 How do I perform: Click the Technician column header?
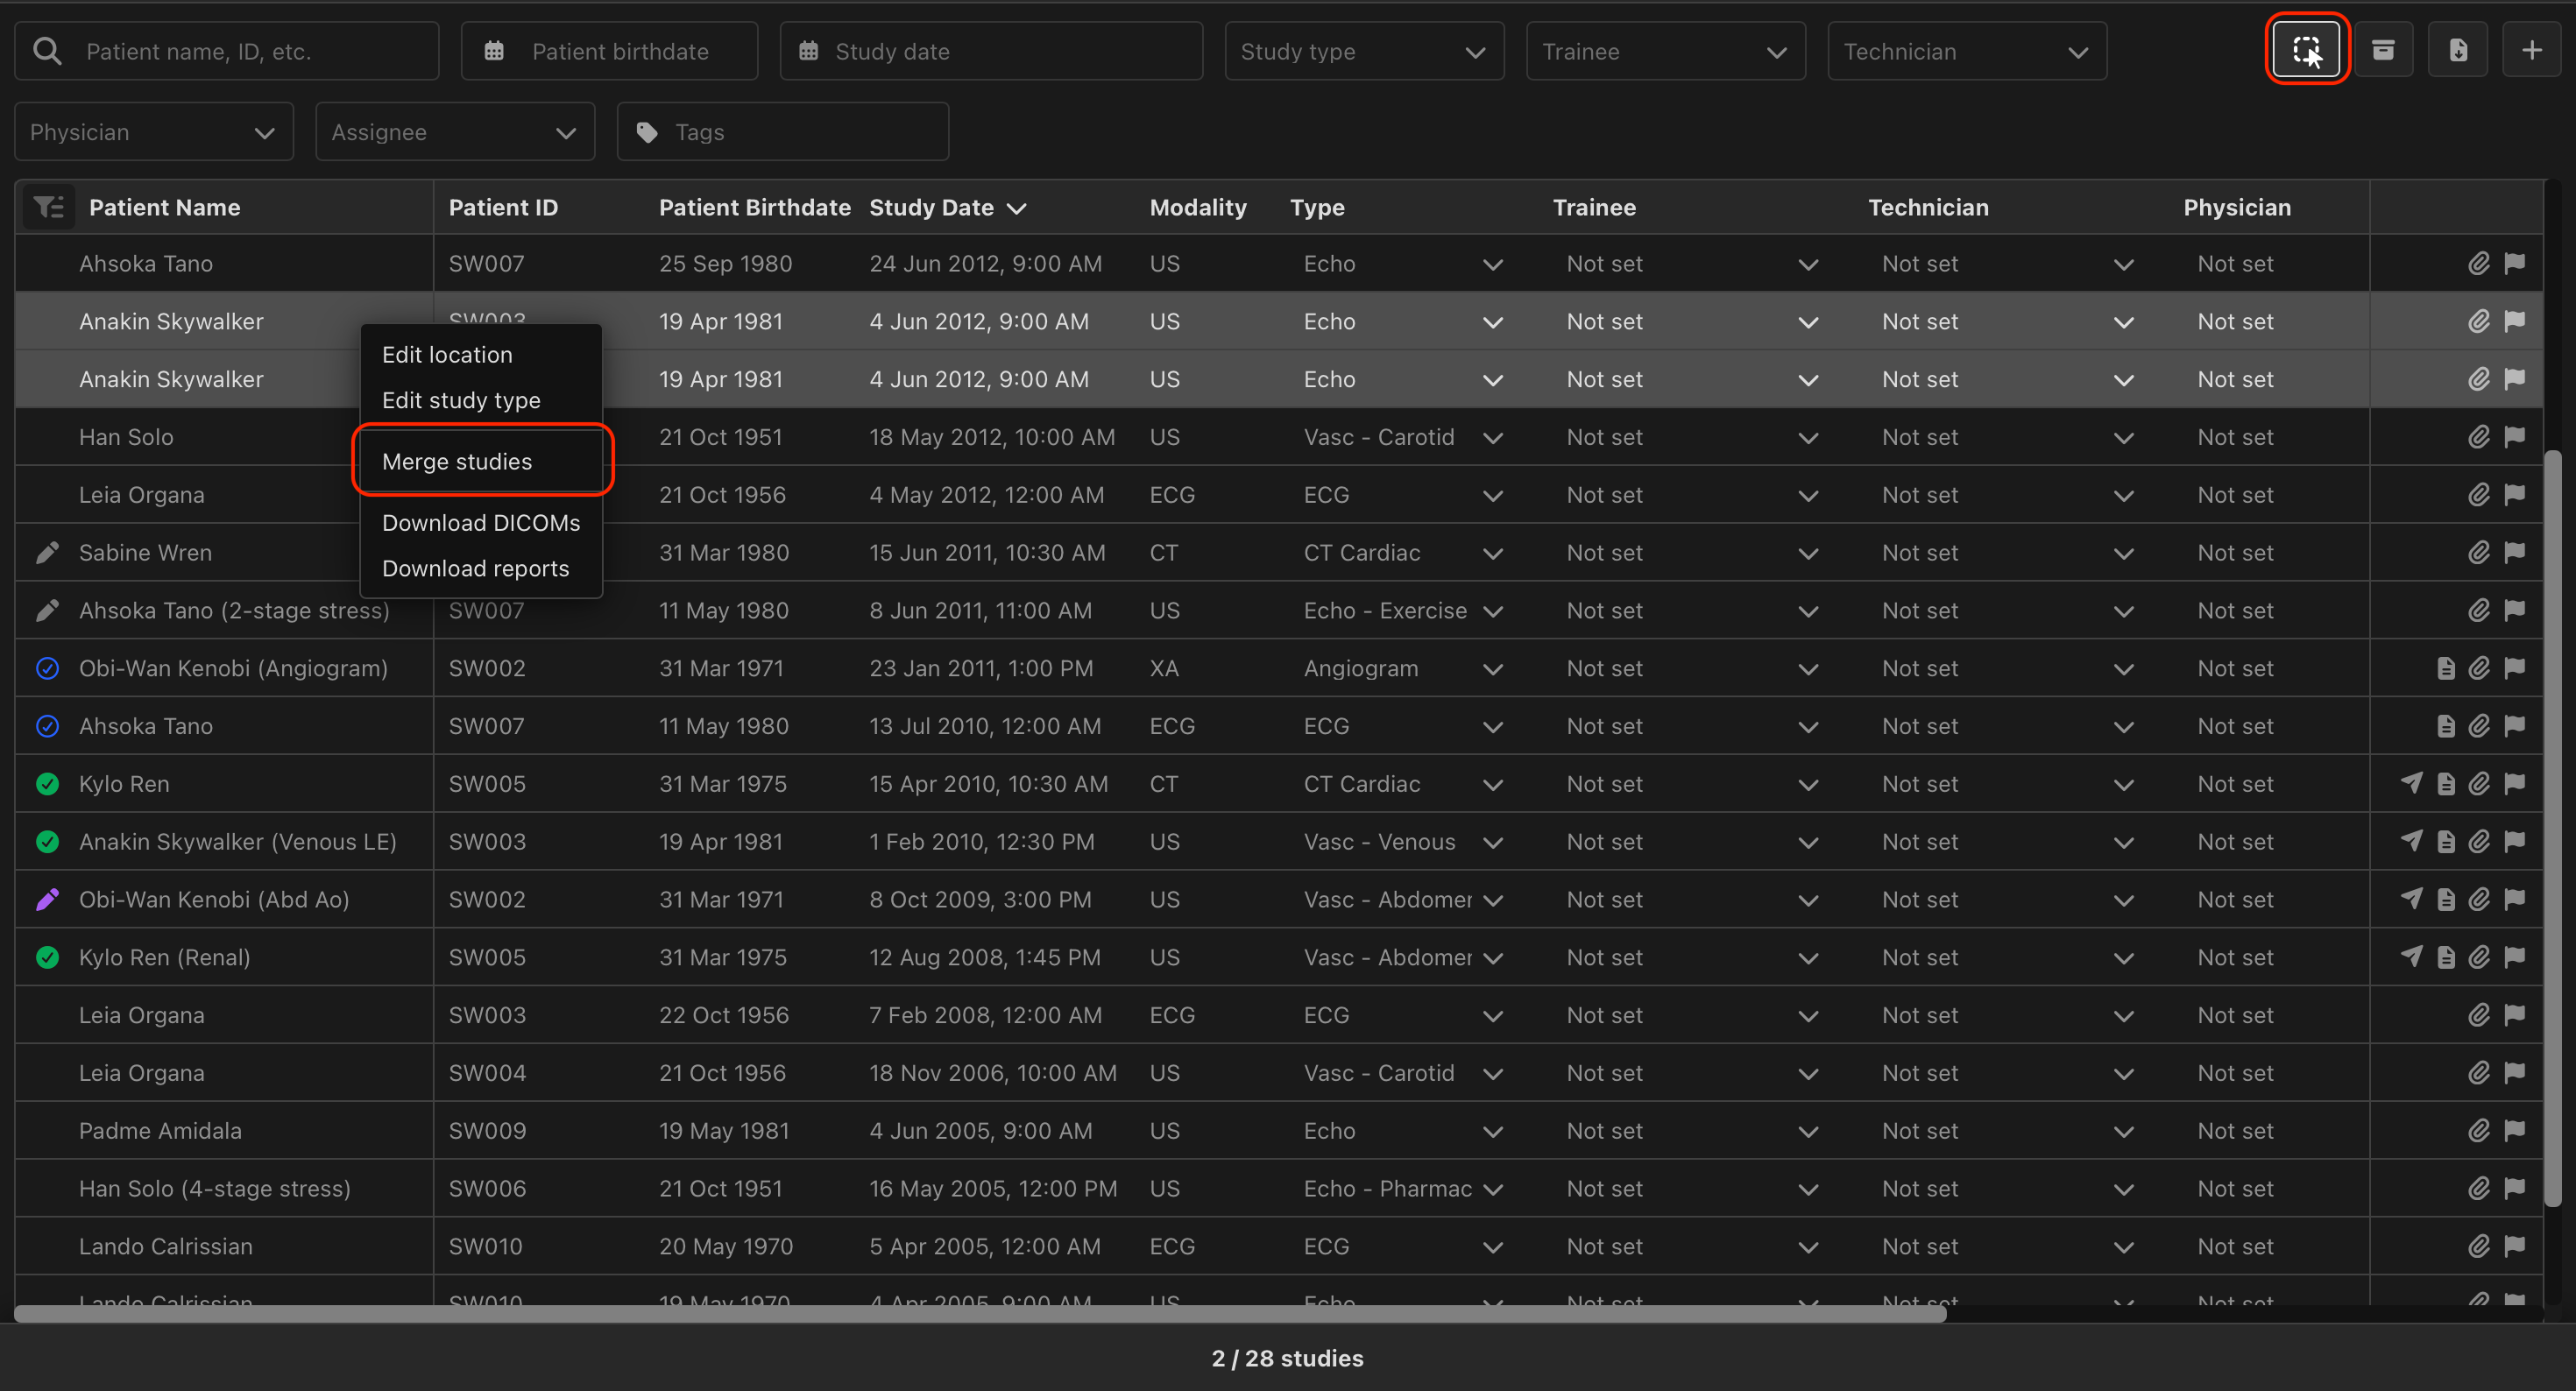1928,207
